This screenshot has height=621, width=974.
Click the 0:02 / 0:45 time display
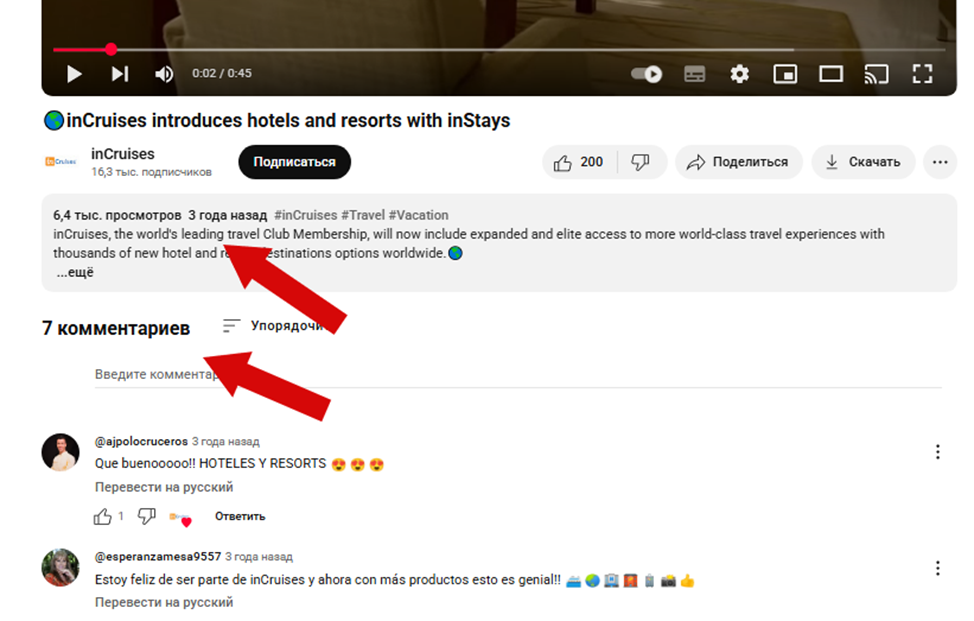coord(222,73)
